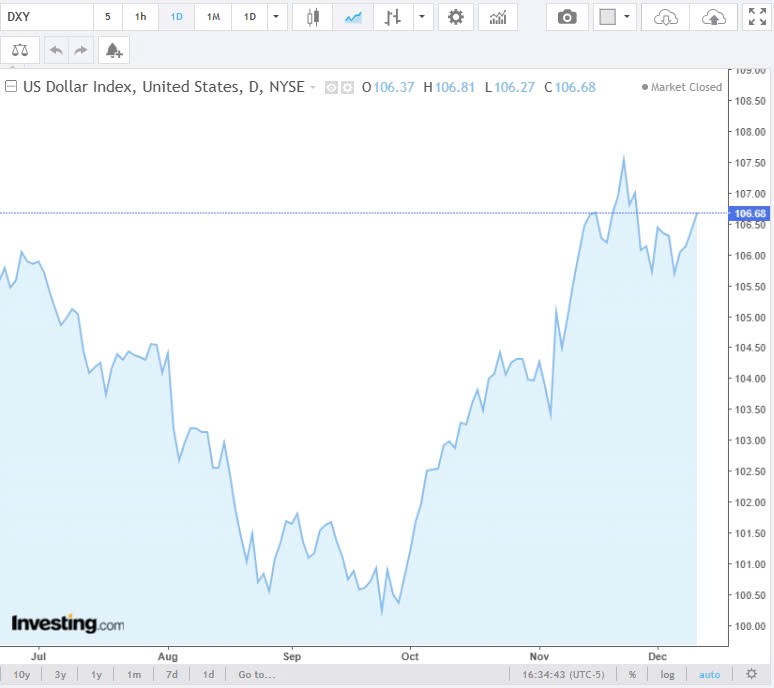Viewport: 774px width, 688px height.
Task: Open the layout square dropdown arrow
Action: (627, 17)
